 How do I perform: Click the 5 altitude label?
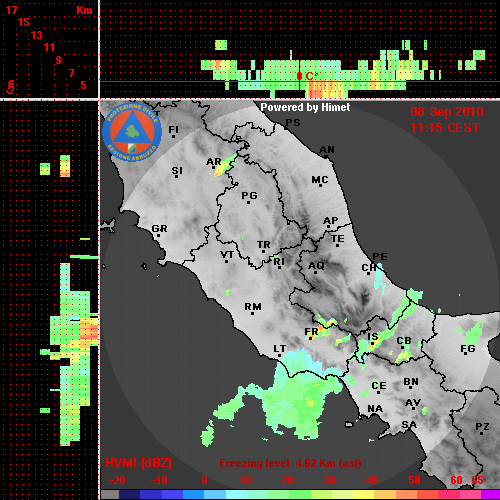click(83, 85)
